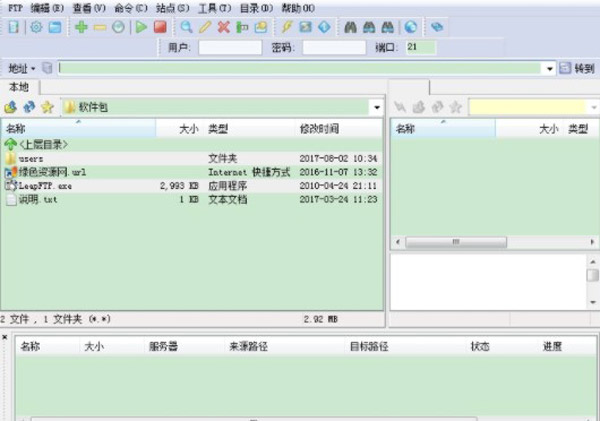This screenshot has height=421, width=600.
Task: Click the remote pane horizontal scrollbar thumb
Action: point(456,242)
